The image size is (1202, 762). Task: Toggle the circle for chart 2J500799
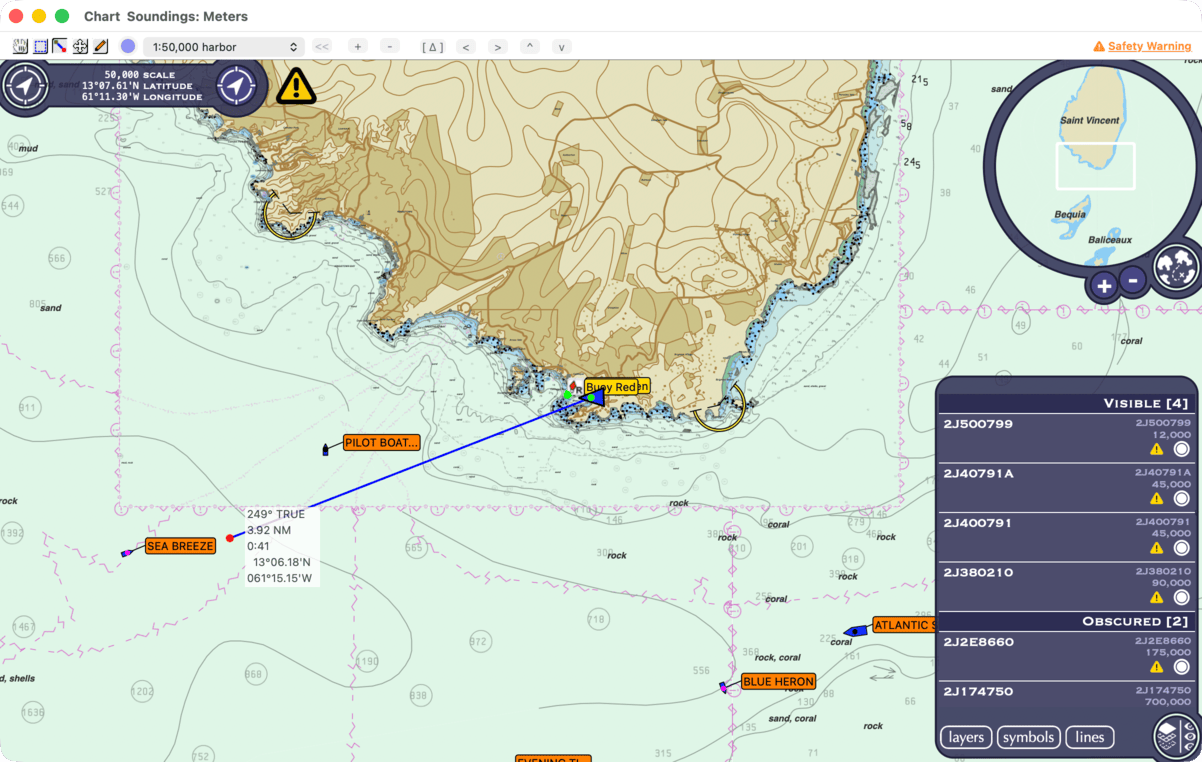pyautogui.click(x=1181, y=449)
